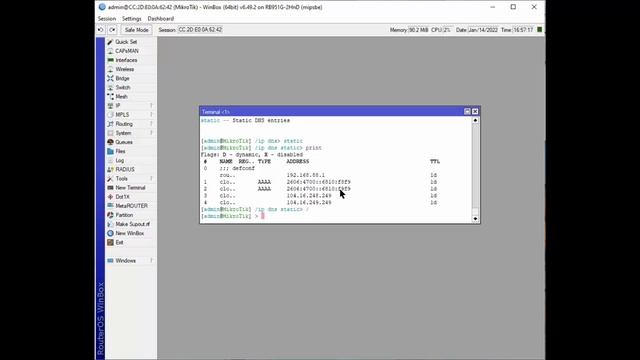
Task: Click the Terminal scrollbar thumb
Action: click(x=475, y=211)
